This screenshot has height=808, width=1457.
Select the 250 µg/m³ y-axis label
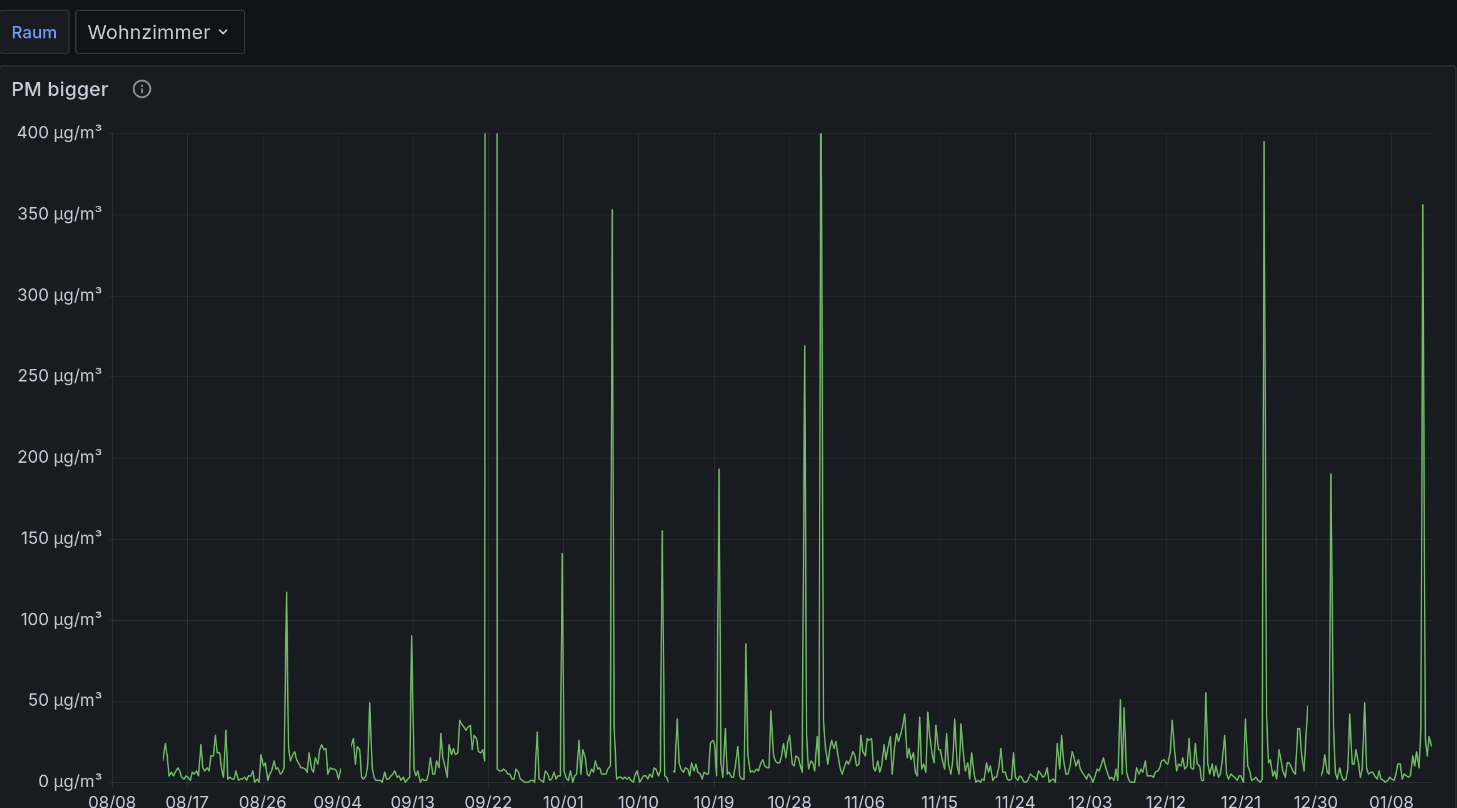[x=60, y=376]
